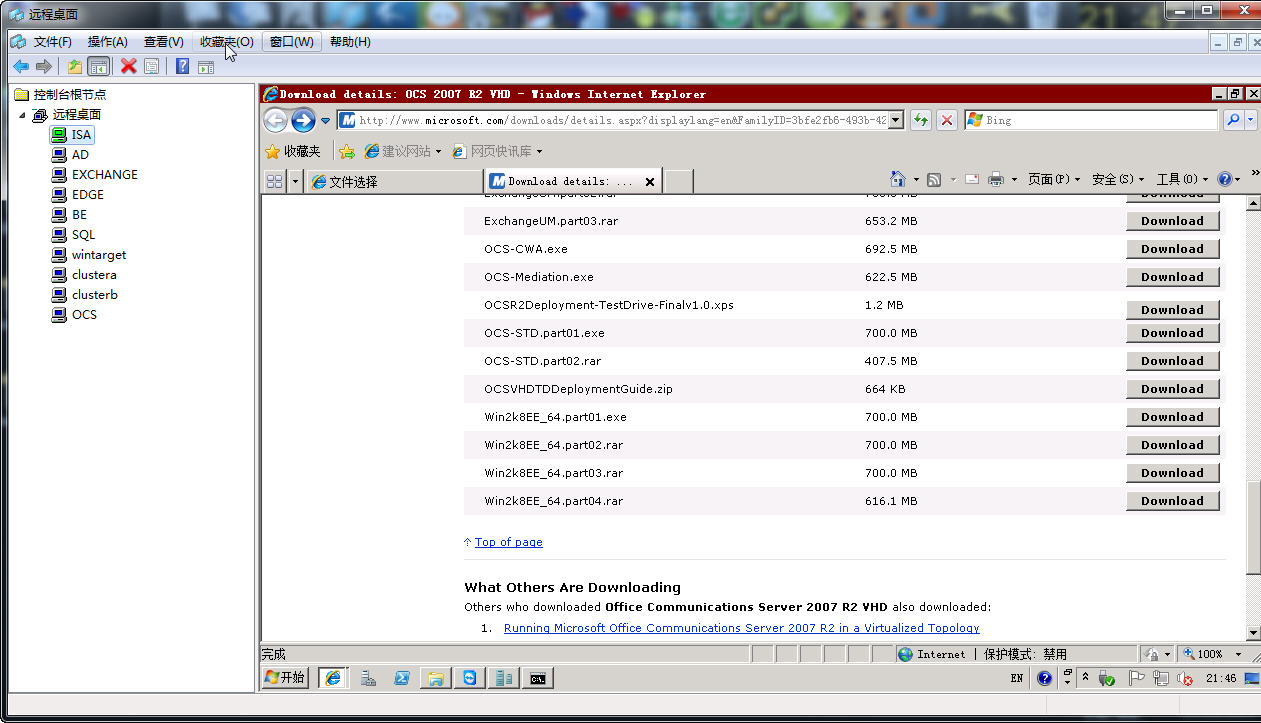The image size is (1261, 723).
Task: Open the 网页快讯库 web slice gallery
Action: (497, 151)
